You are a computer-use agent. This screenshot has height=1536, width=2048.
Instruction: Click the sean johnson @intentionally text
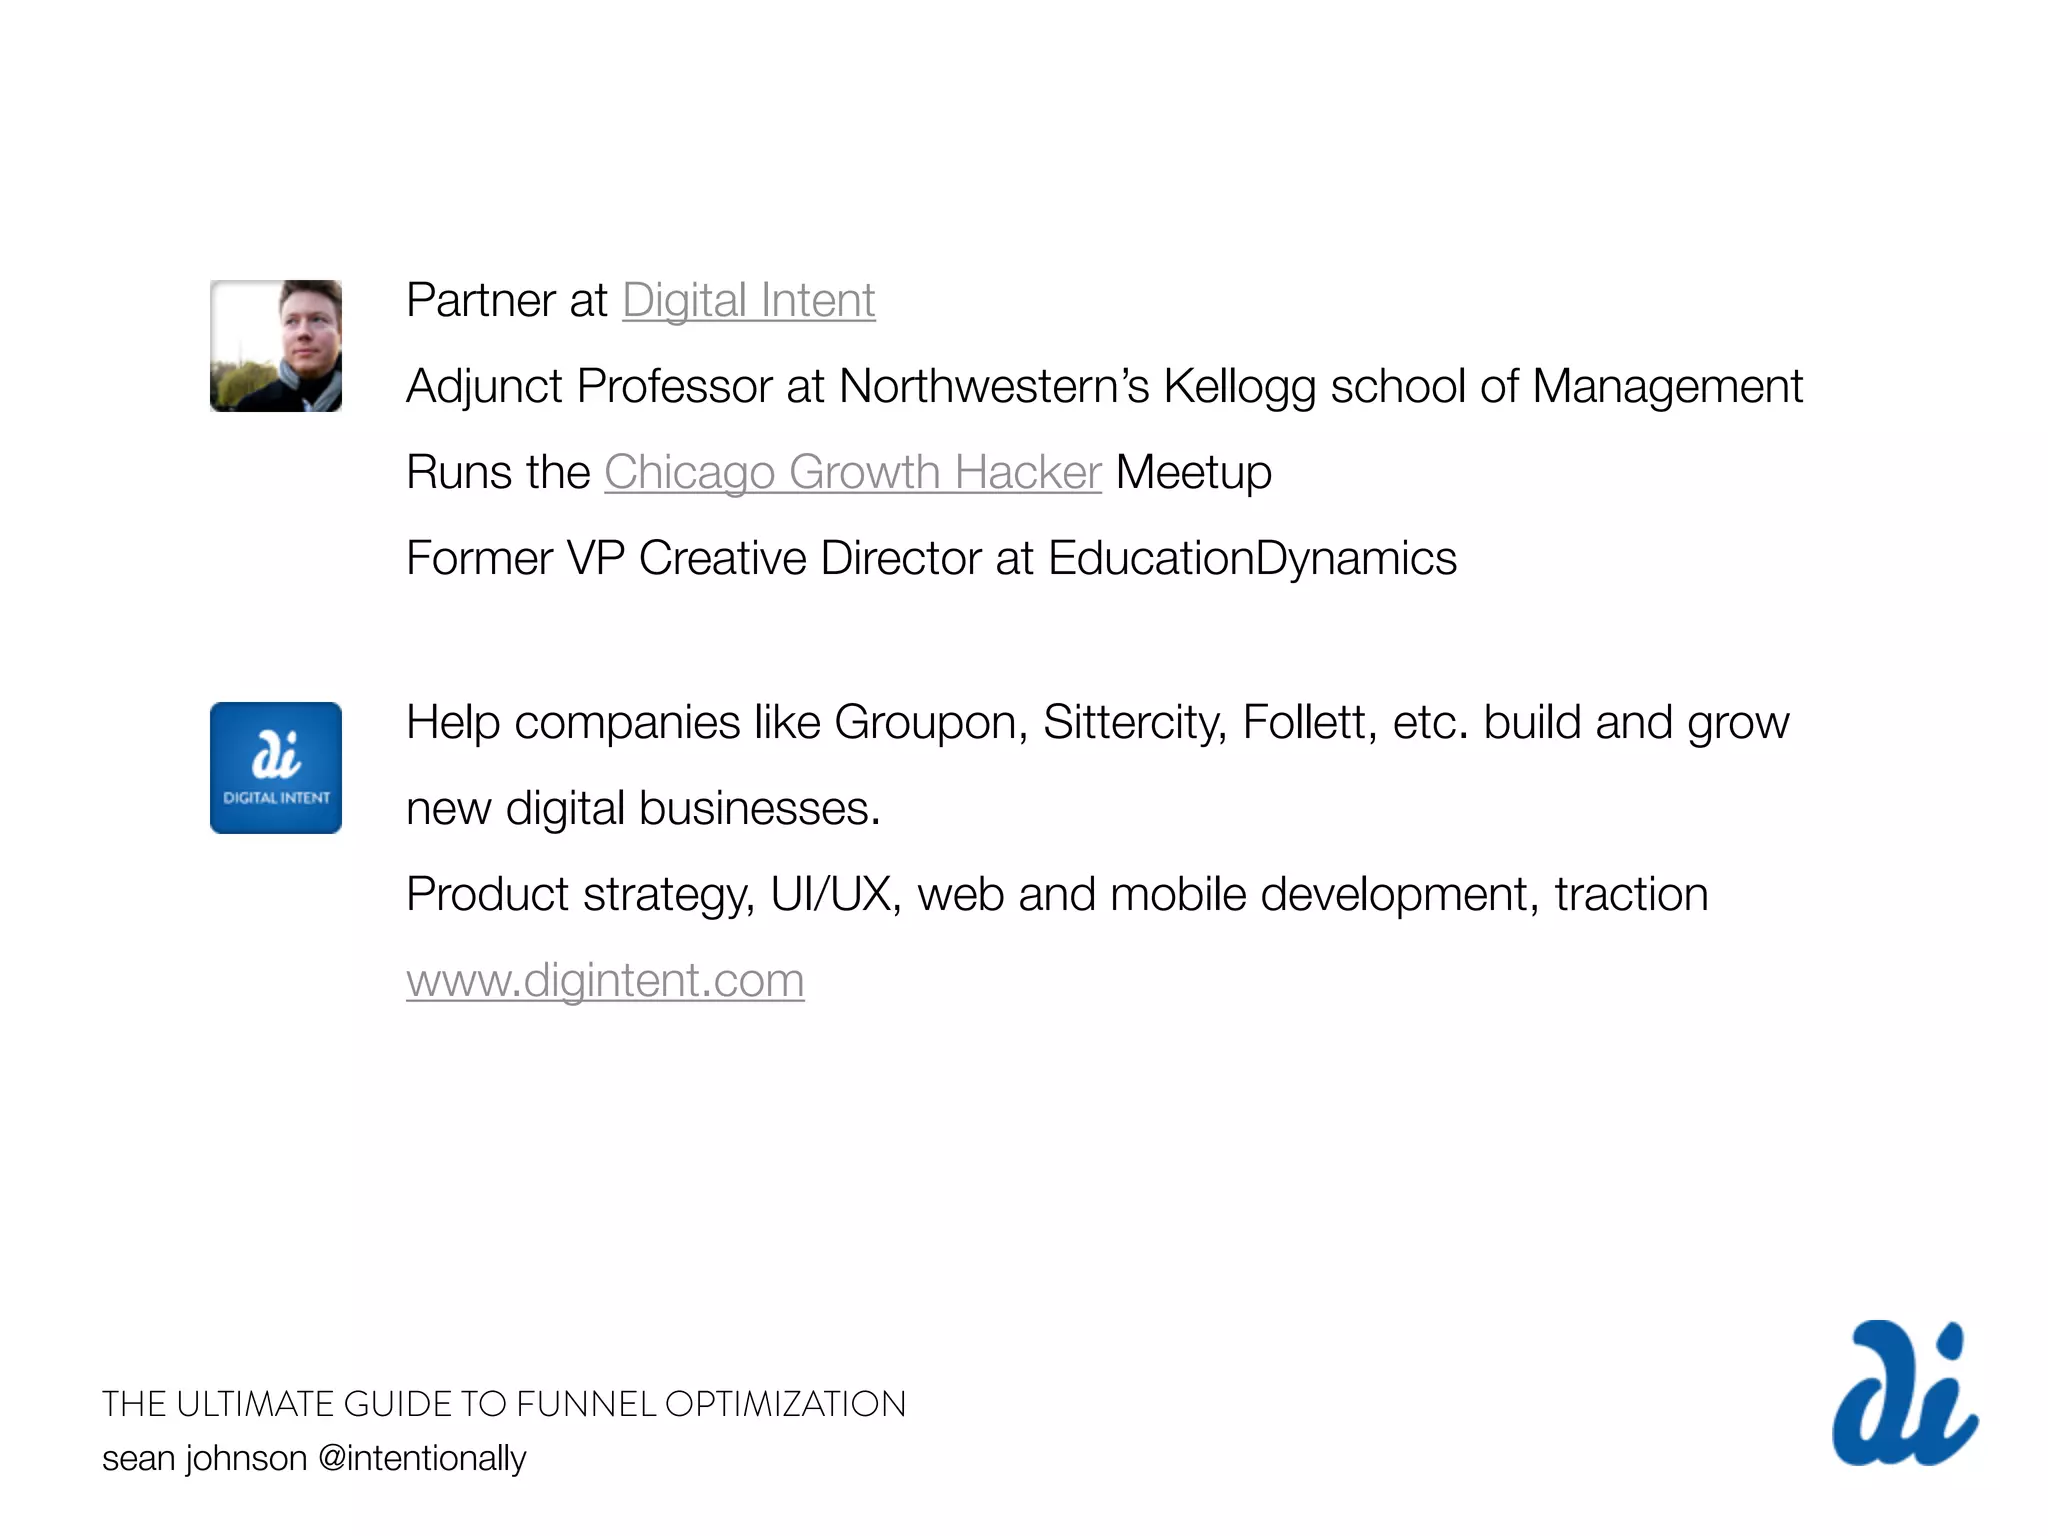(x=314, y=1458)
